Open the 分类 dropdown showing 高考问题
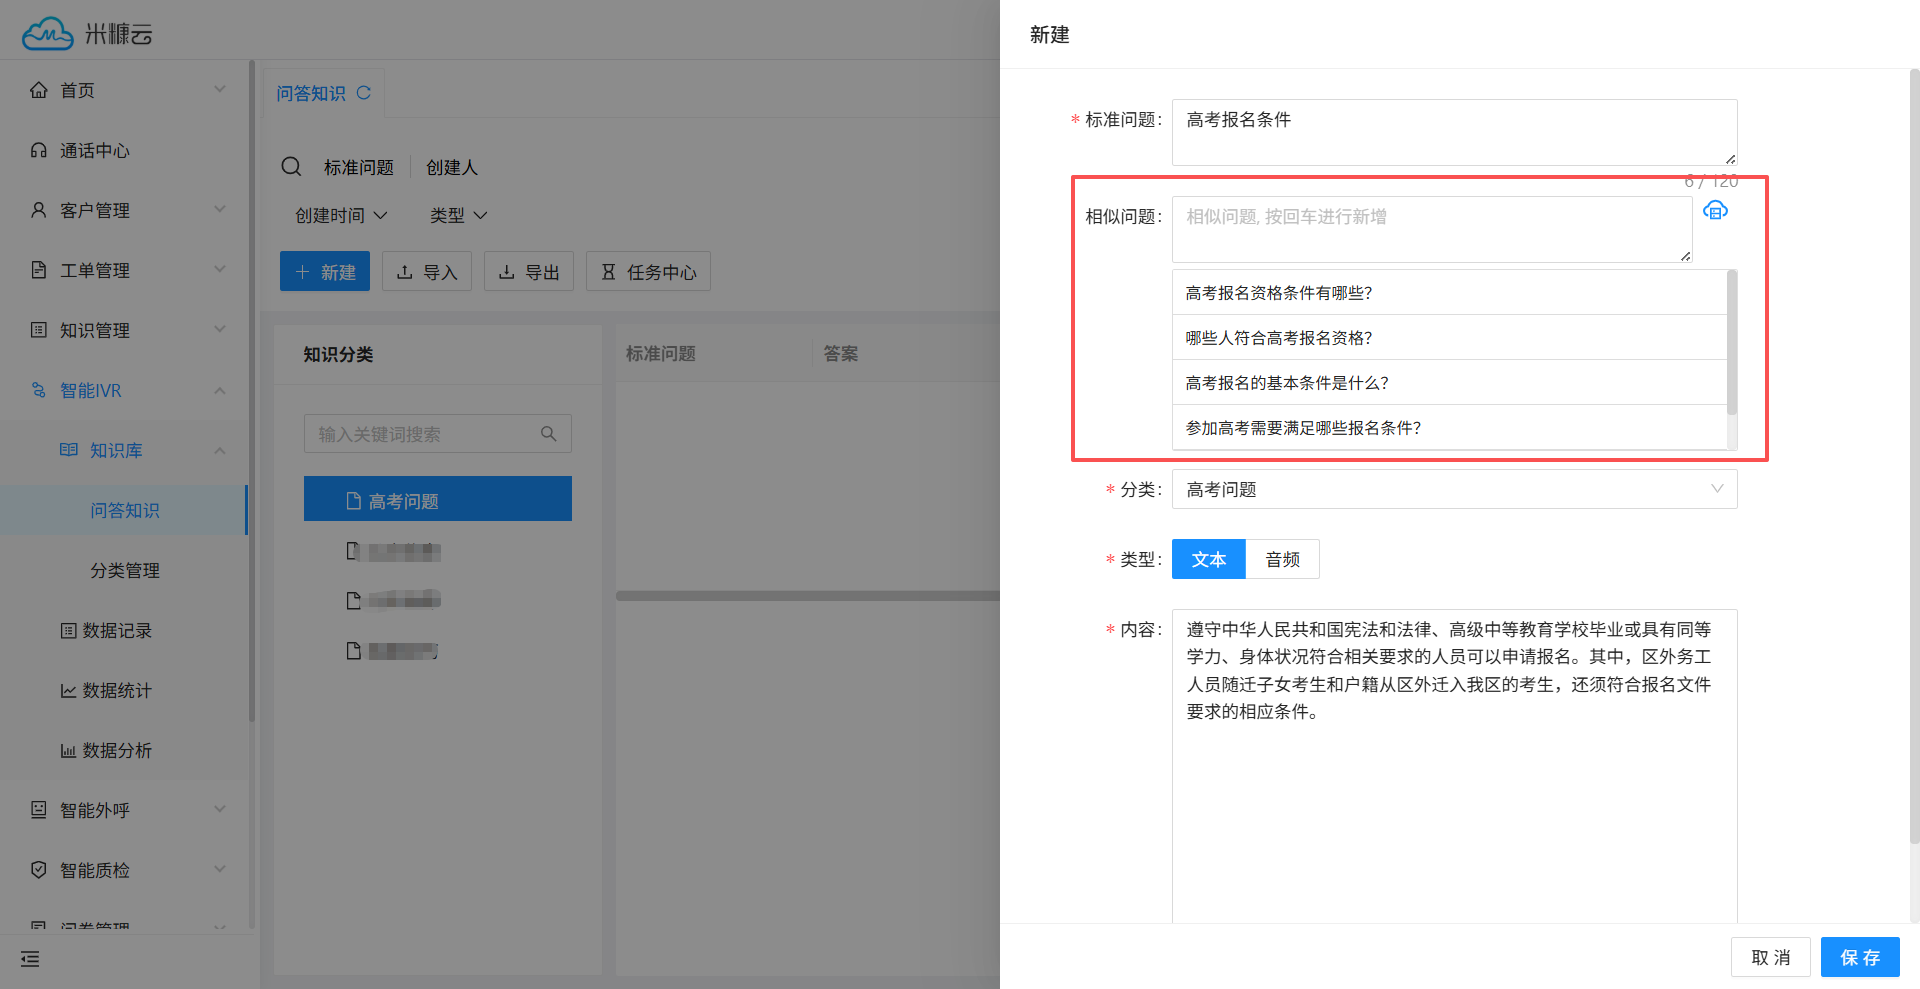 click(x=1453, y=489)
